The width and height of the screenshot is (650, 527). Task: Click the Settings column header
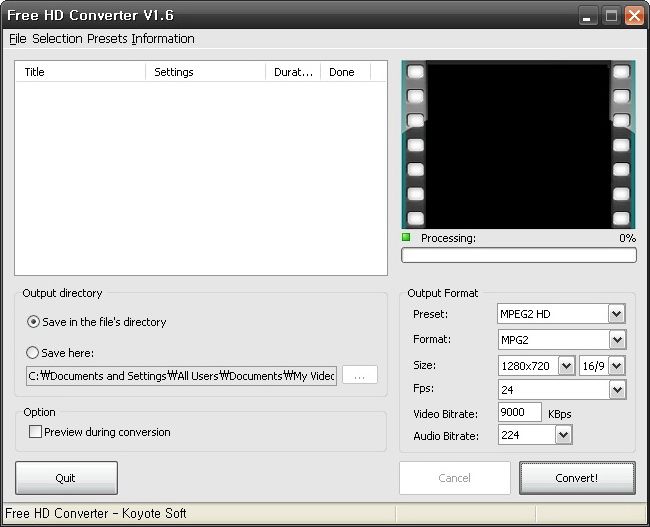click(x=206, y=72)
